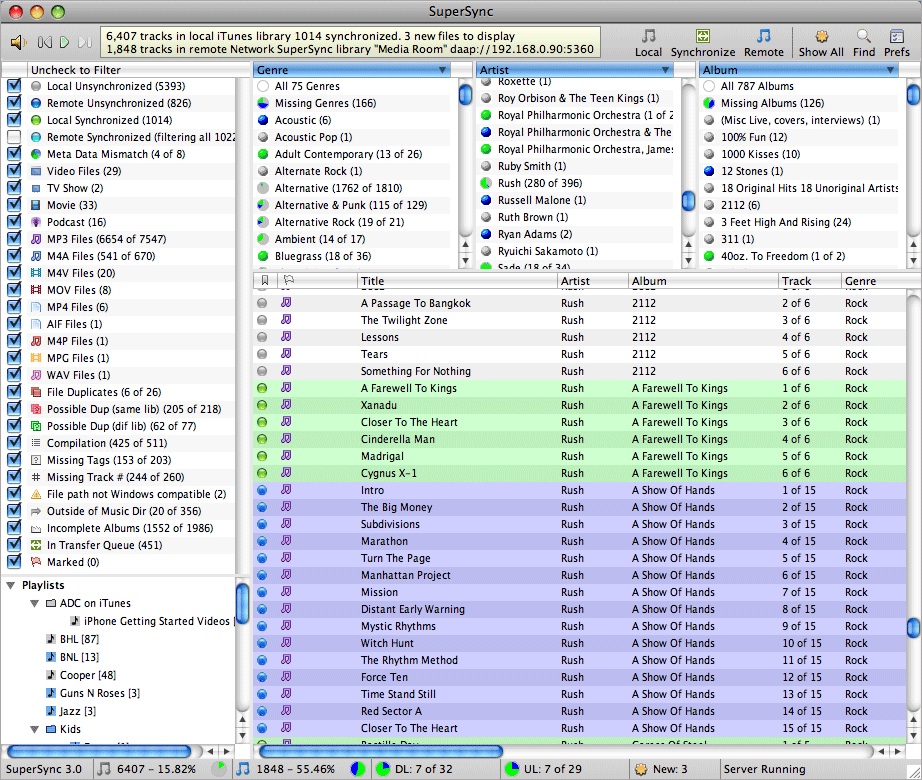Viewport: 922px width, 780px height.
Task: Uncheck the Remote Unsynchronized filter
Action: coord(14,103)
